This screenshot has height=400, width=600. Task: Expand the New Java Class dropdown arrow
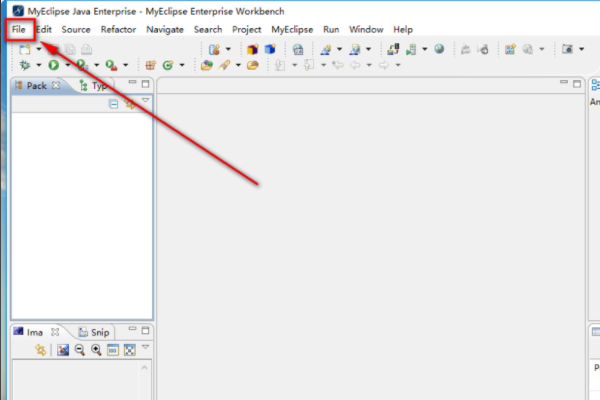182,65
